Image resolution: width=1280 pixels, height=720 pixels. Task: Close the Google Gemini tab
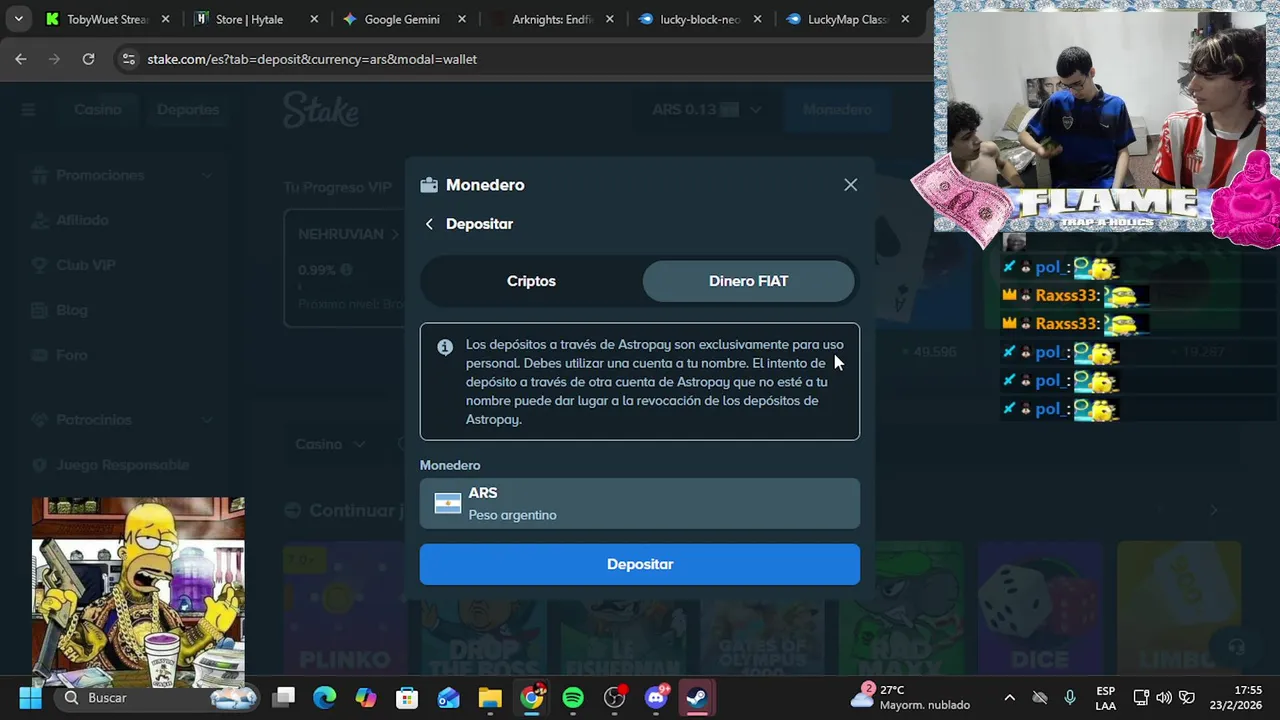click(x=462, y=19)
